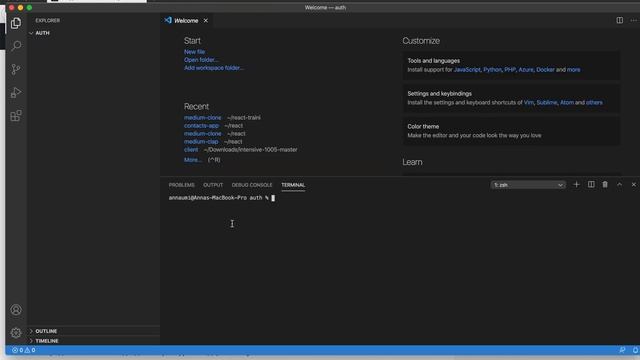
Task: Click the Learn heading
Action: (412, 162)
